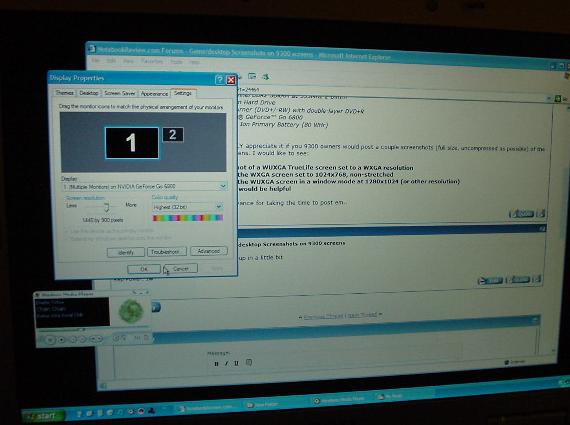The height and width of the screenshot is (425, 570).
Task: Toggle the extend desktop onto monitor checkbox
Action: click(67, 238)
